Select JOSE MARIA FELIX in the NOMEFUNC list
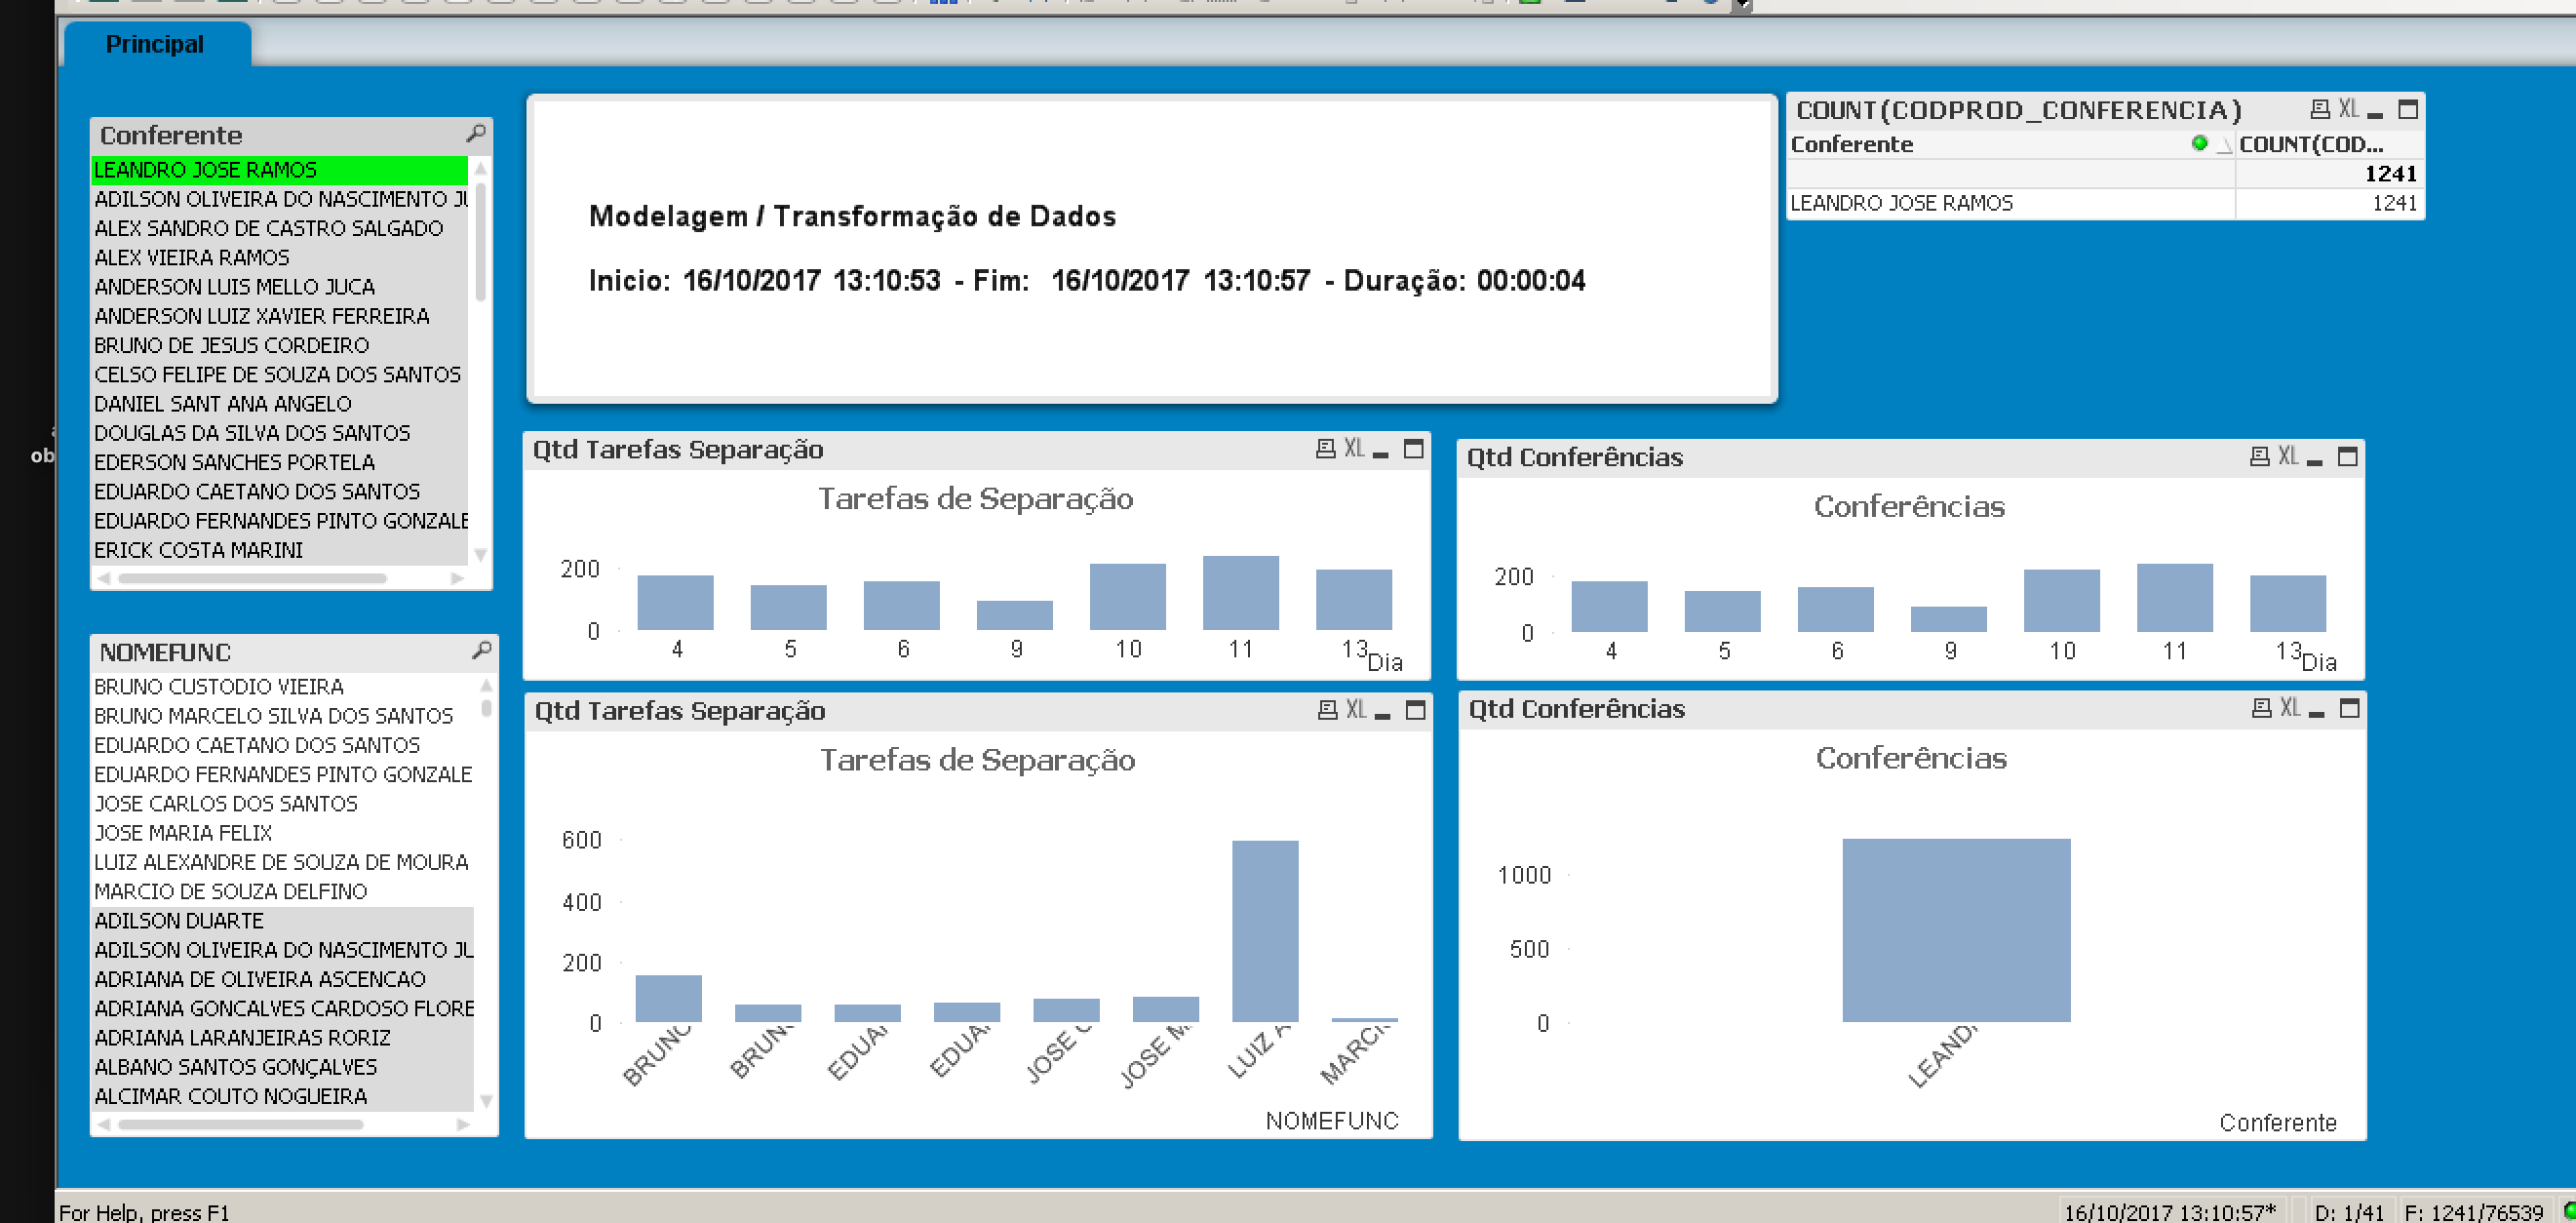This screenshot has height=1223, width=2576. pyautogui.click(x=183, y=833)
